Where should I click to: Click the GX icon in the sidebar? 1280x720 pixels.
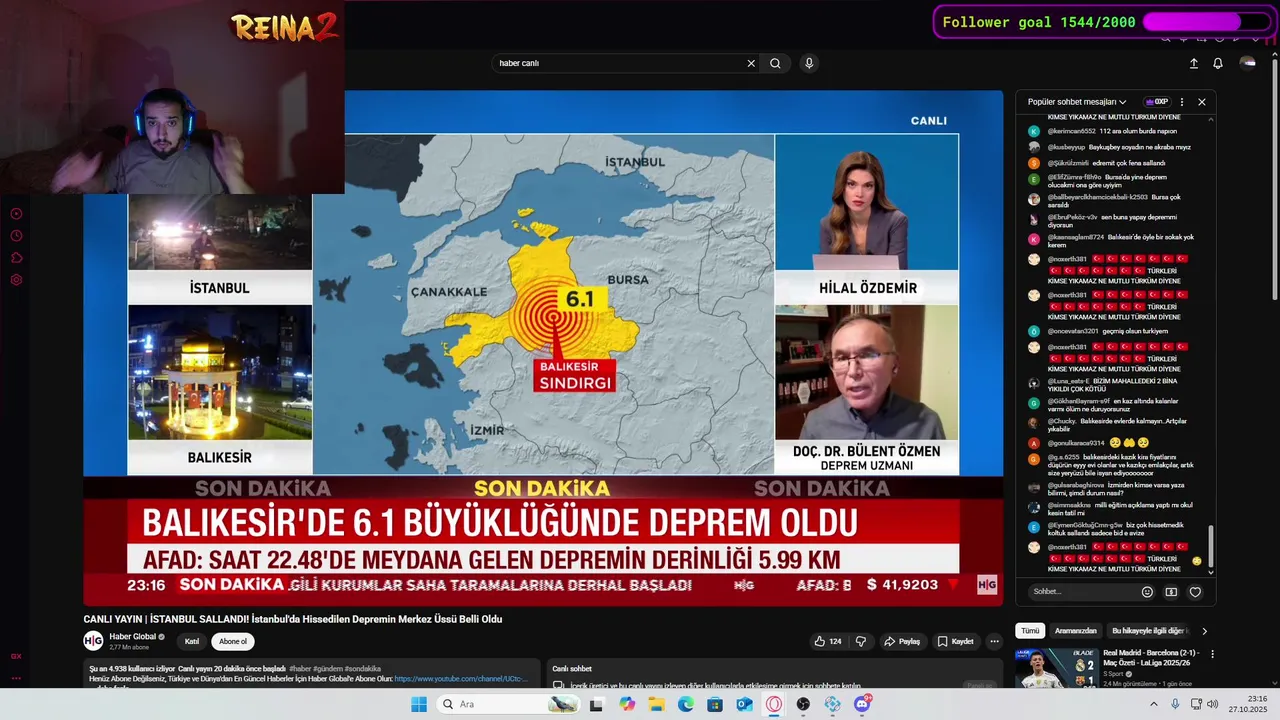16,657
